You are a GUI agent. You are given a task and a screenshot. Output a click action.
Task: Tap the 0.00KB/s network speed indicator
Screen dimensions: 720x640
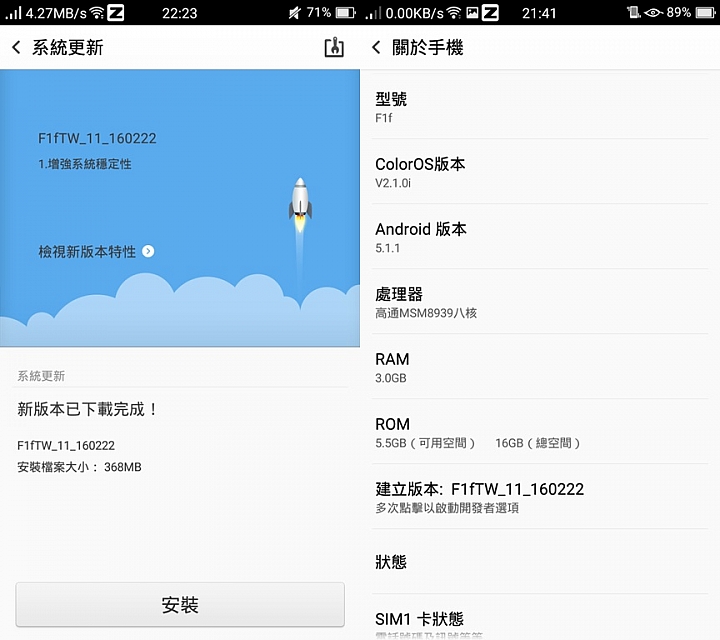(x=415, y=13)
